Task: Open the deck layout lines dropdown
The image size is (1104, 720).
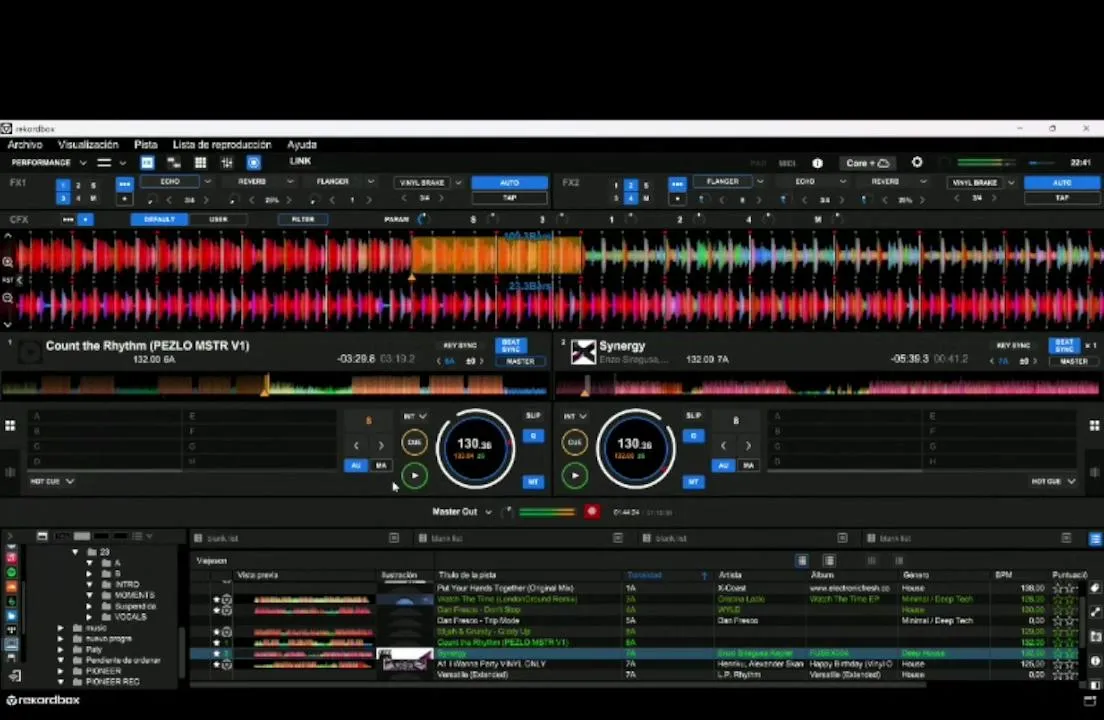Action: (111, 163)
